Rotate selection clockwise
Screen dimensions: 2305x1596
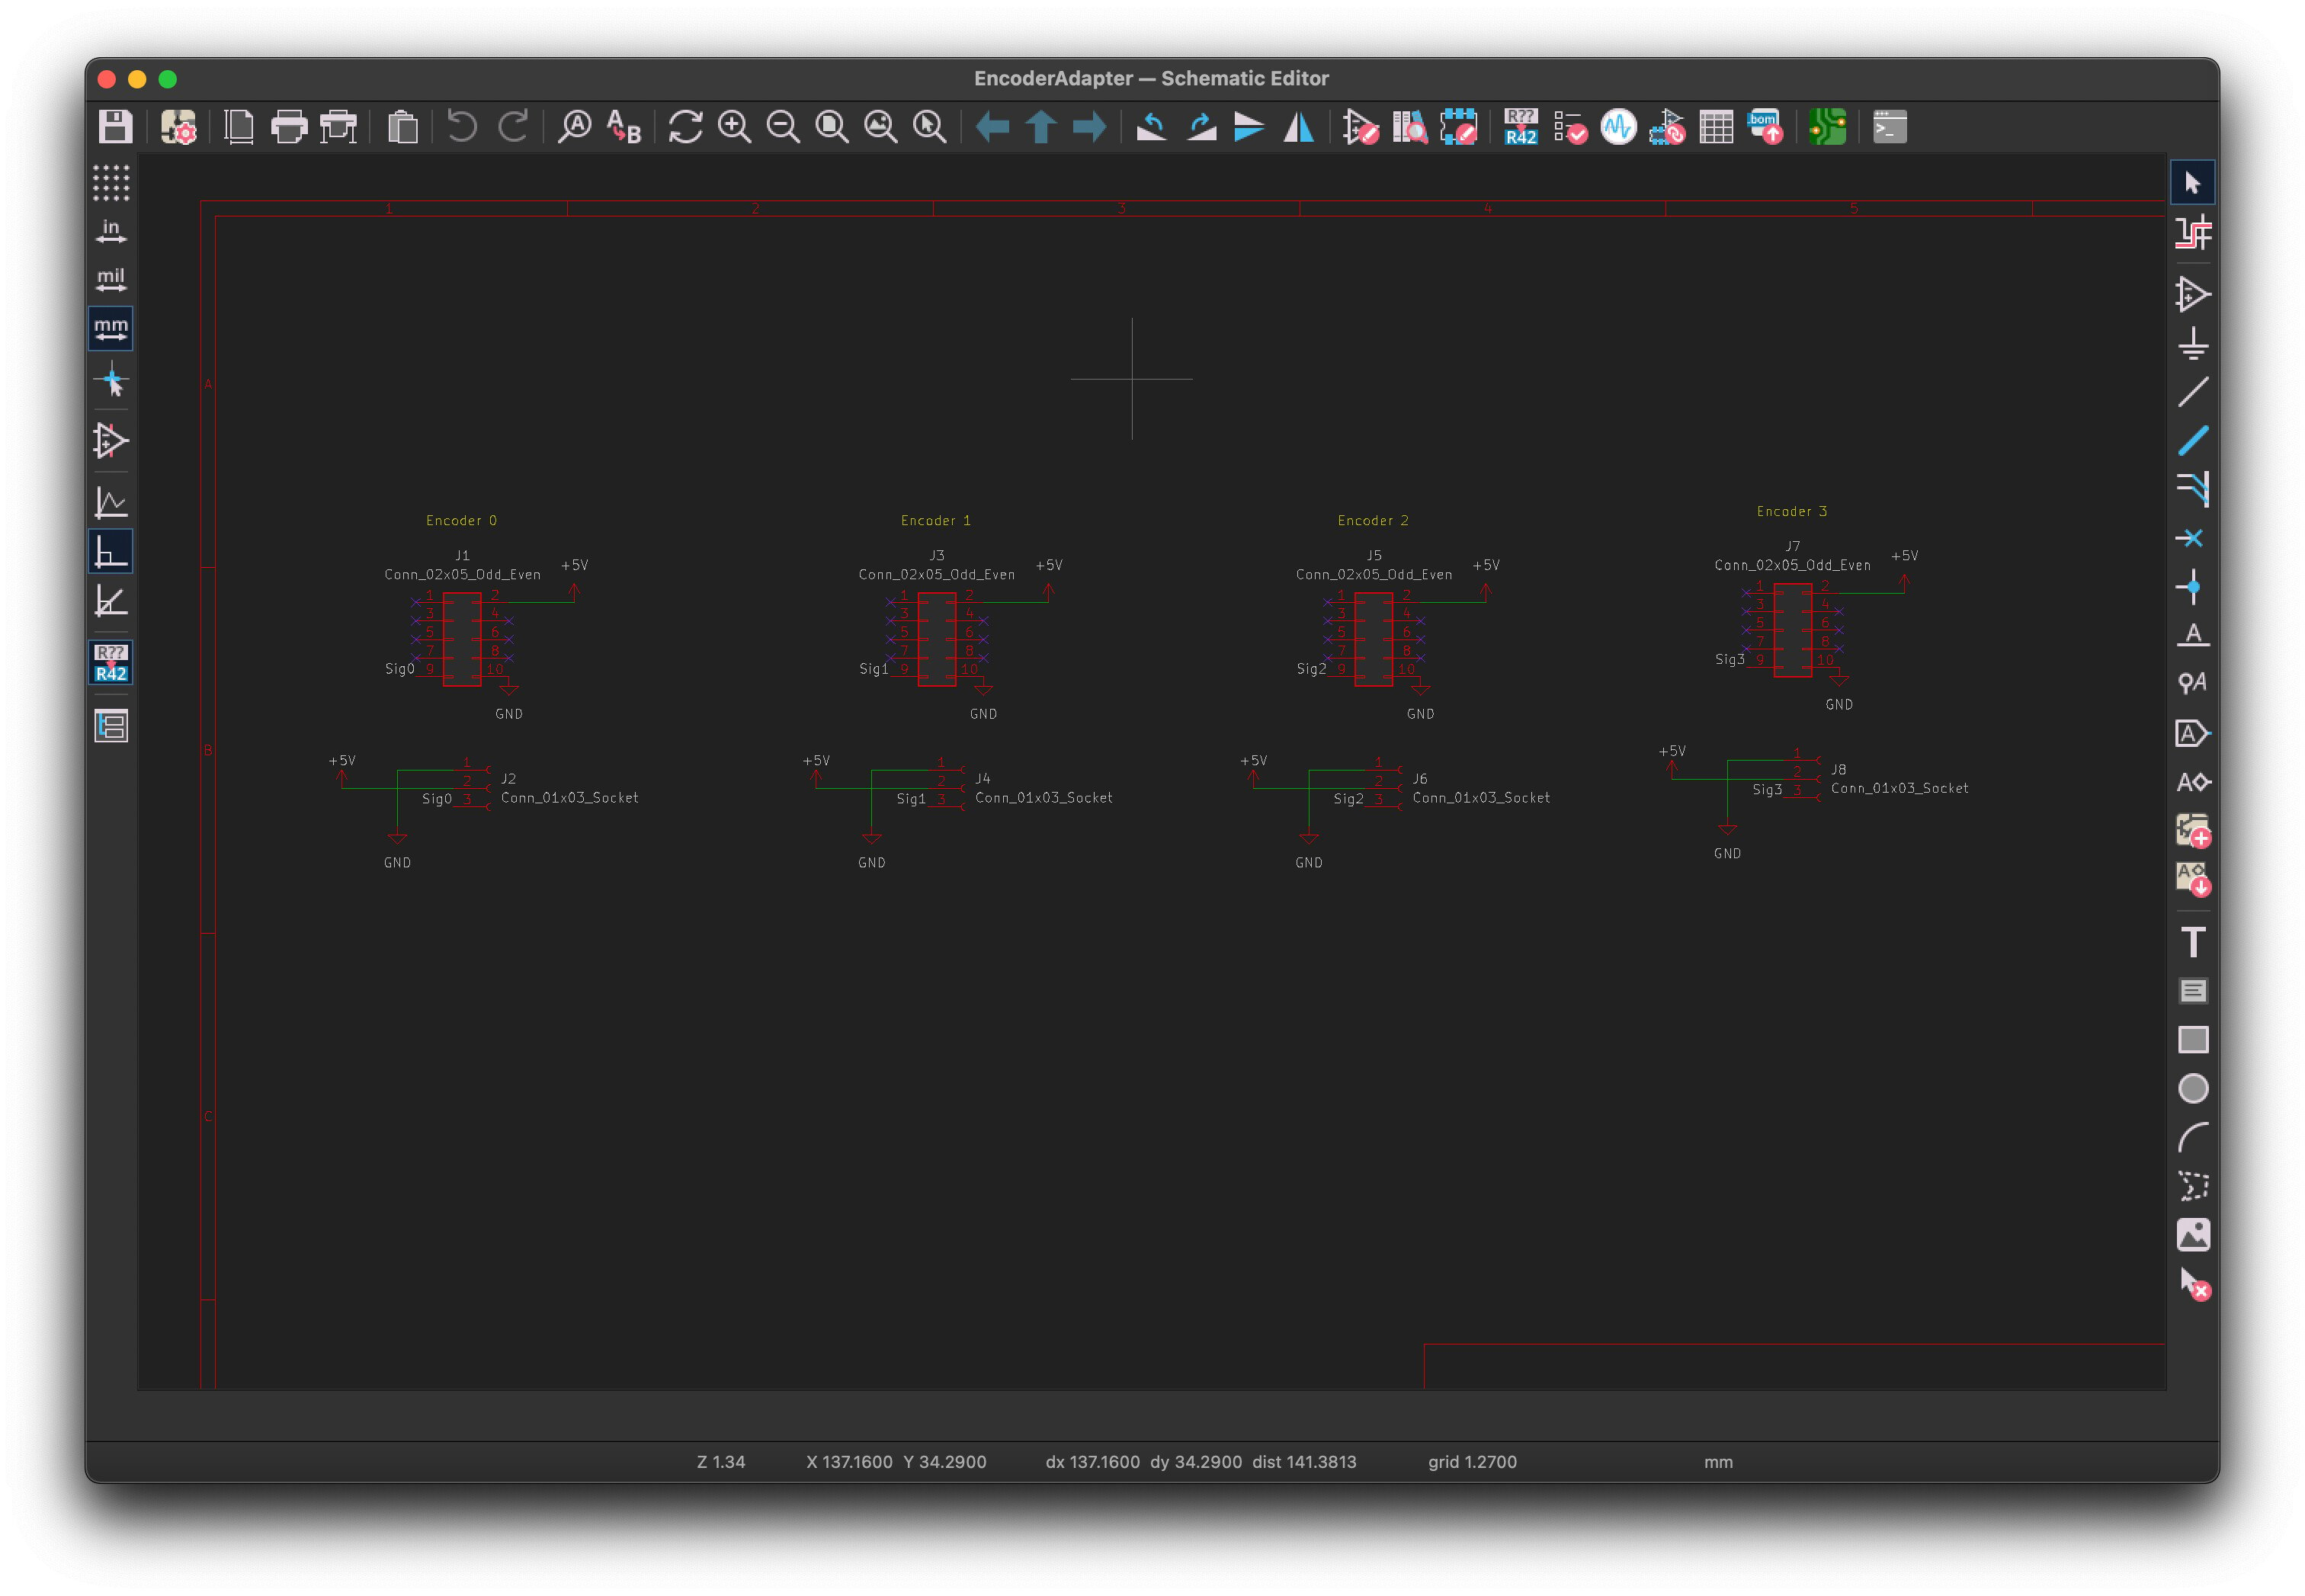click(x=1201, y=127)
